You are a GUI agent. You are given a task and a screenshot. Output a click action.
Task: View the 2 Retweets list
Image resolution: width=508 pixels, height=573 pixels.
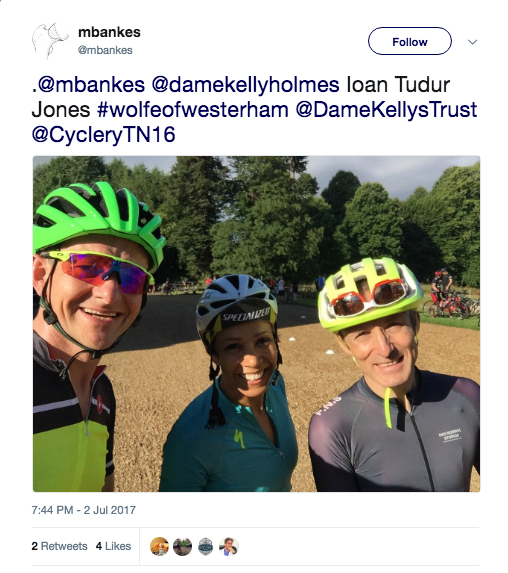coord(60,546)
